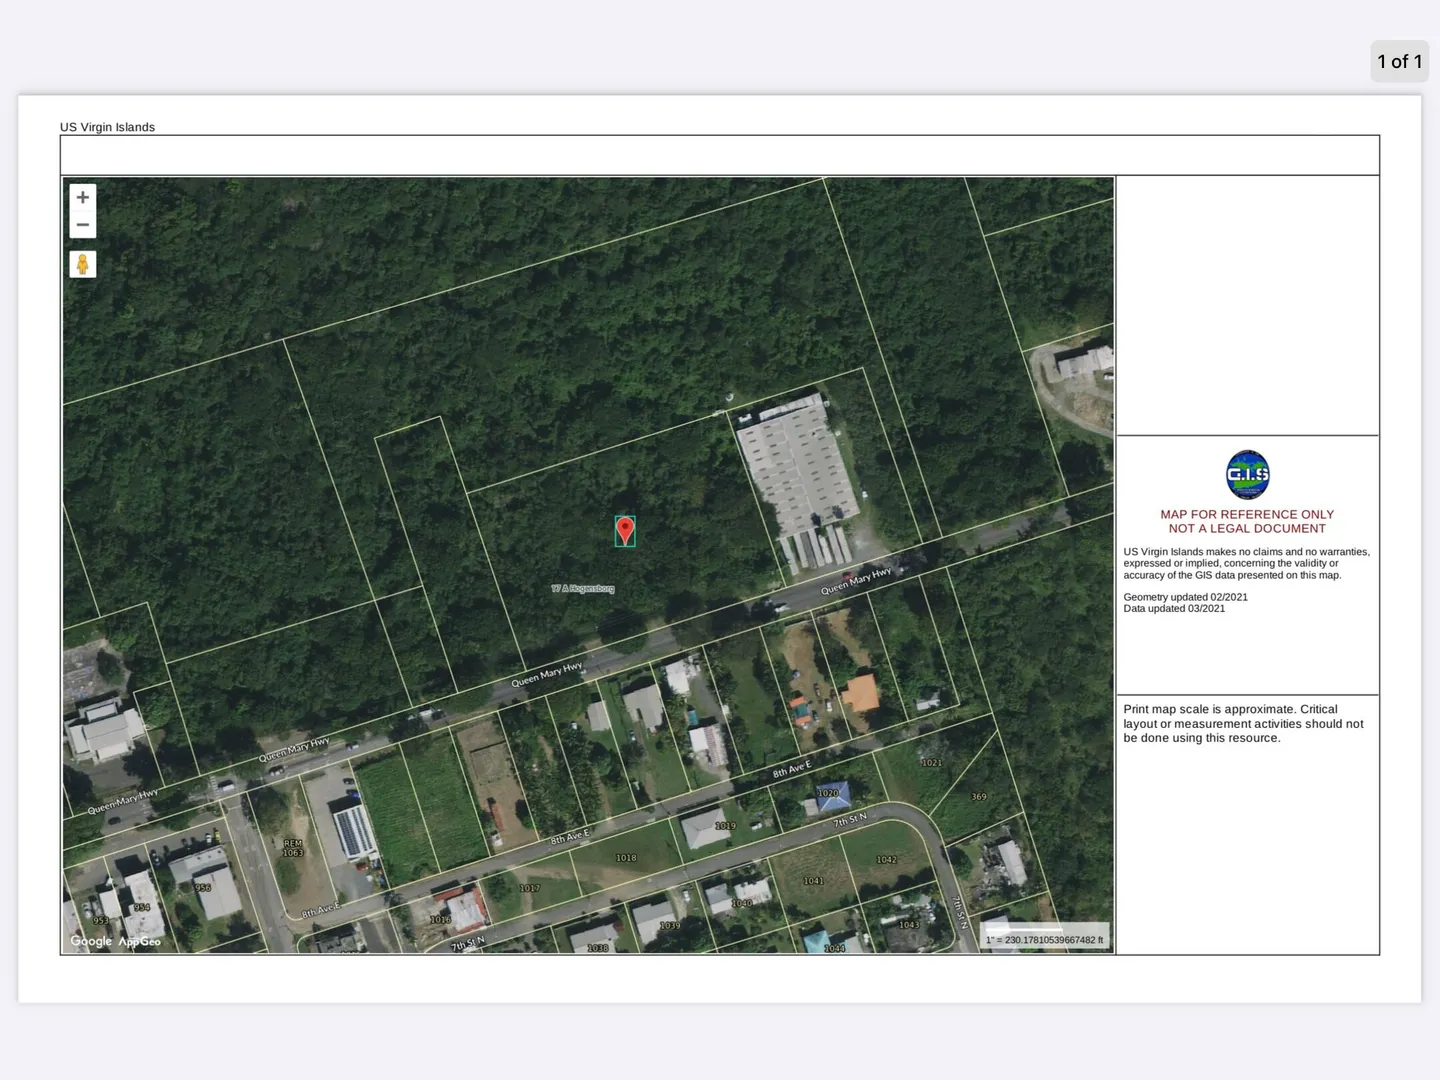Select the 17 A Hogensborg parcel label
Image resolution: width=1440 pixels, height=1080 pixels.
[x=583, y=589]
